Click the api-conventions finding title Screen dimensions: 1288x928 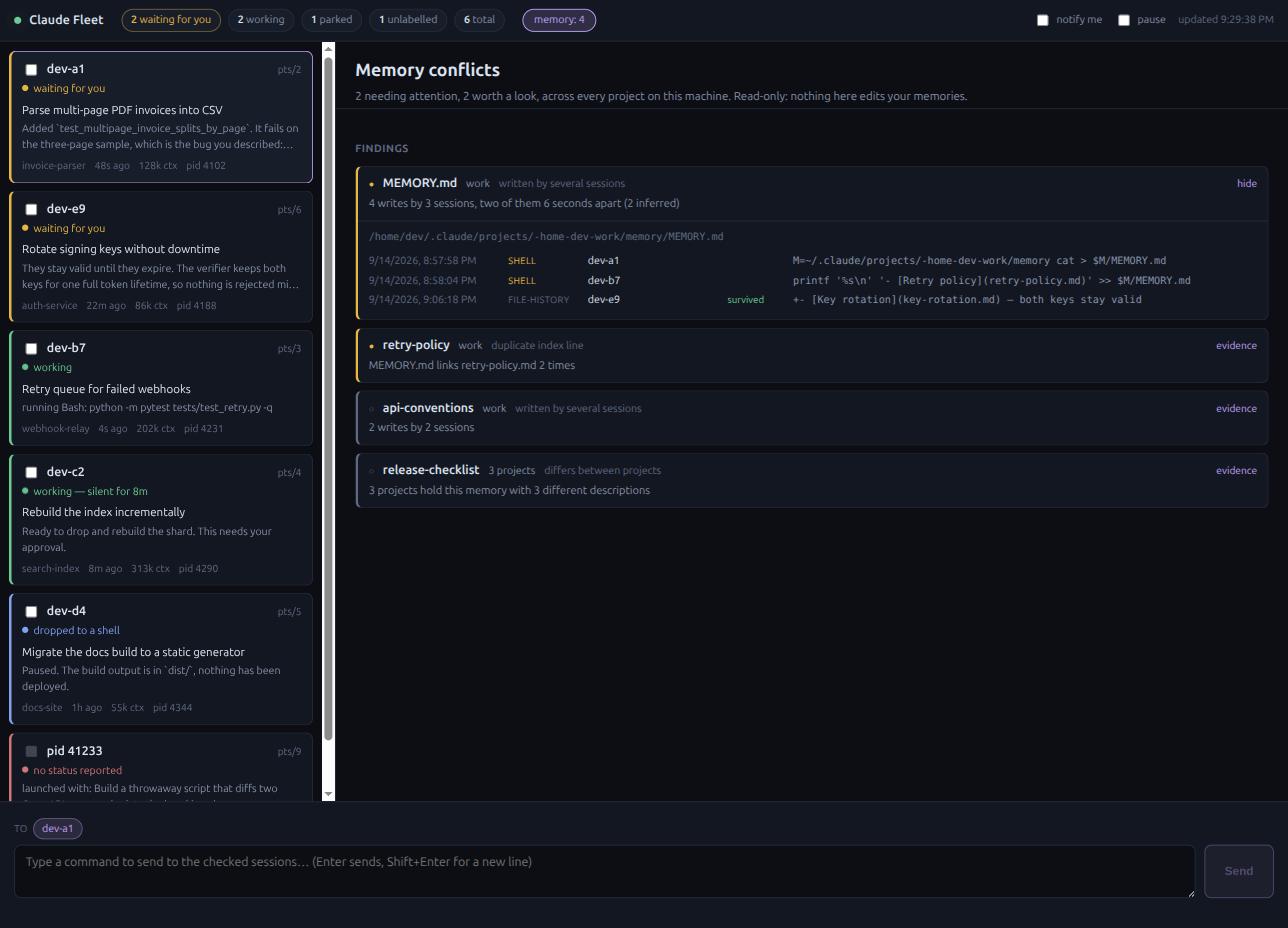click(x=428, y=408)
